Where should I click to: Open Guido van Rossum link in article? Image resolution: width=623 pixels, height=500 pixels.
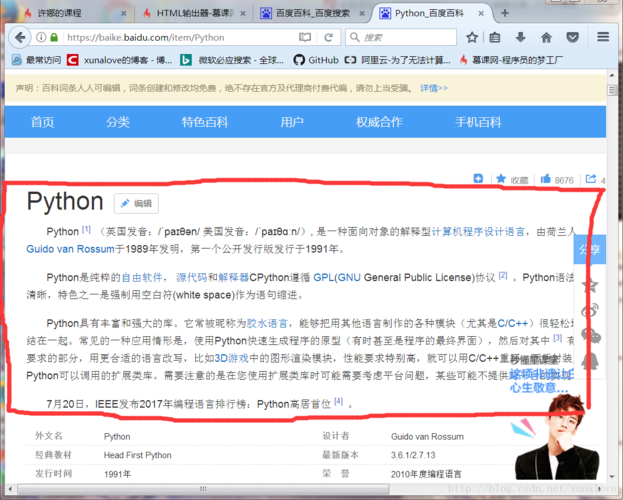[70, 249]
